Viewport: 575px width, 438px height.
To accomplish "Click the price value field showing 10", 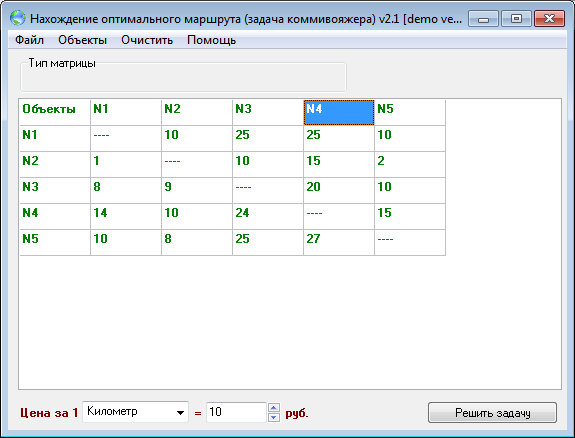I will click(237, 412).
